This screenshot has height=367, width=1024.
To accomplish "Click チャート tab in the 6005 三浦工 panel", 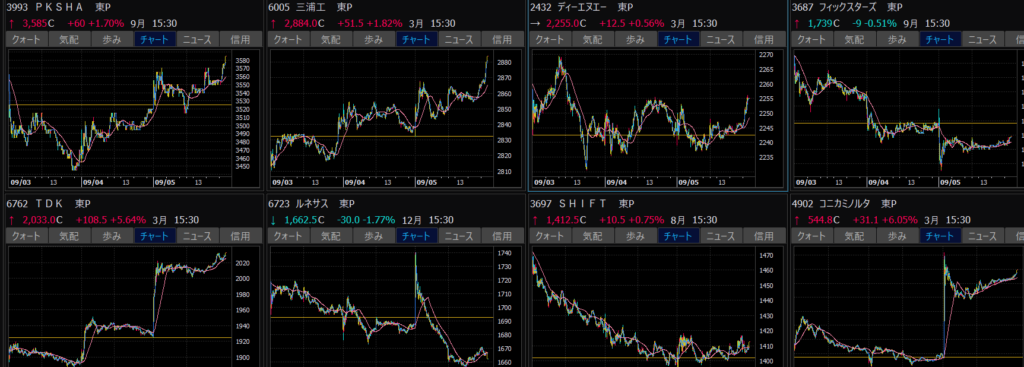I will click(417, 39).
